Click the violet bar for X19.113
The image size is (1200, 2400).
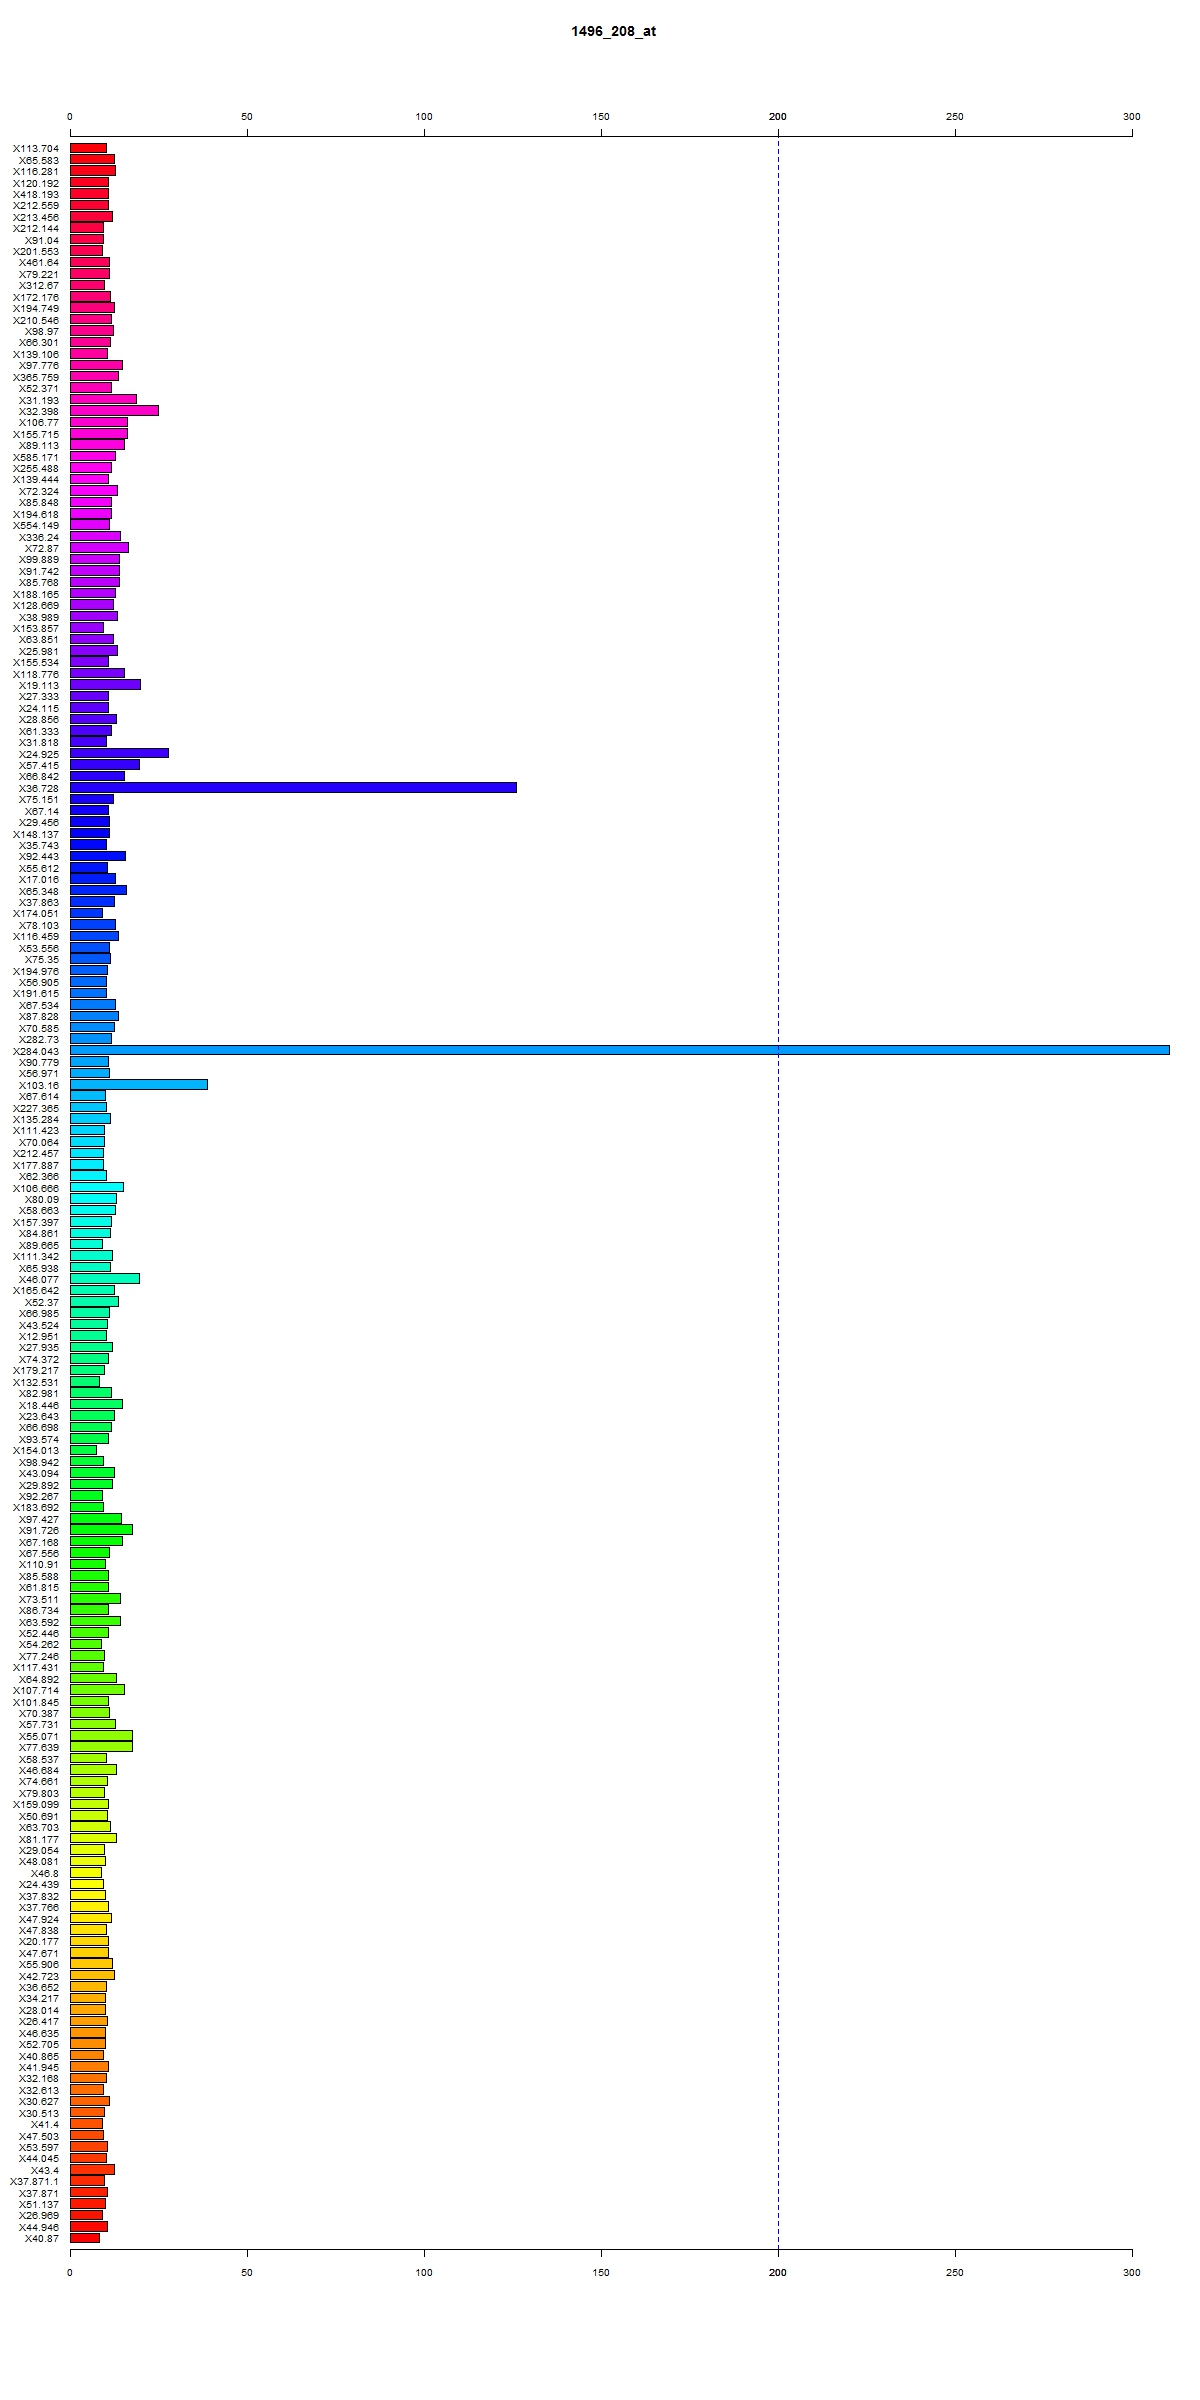point(105,685)
